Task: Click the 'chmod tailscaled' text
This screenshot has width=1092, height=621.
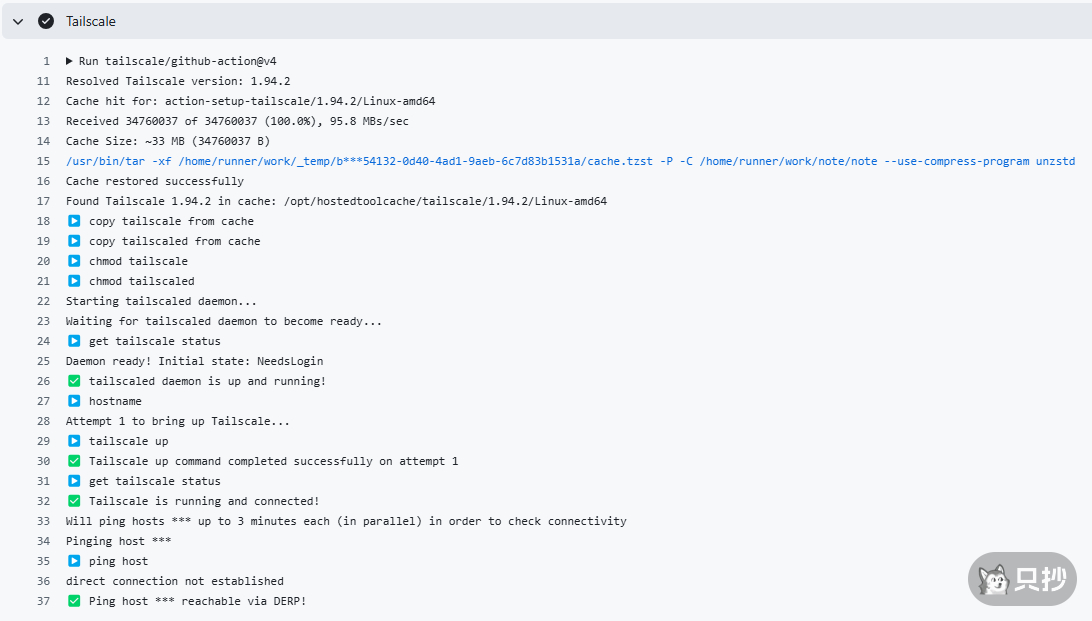Action: click(x=141, y=281)
